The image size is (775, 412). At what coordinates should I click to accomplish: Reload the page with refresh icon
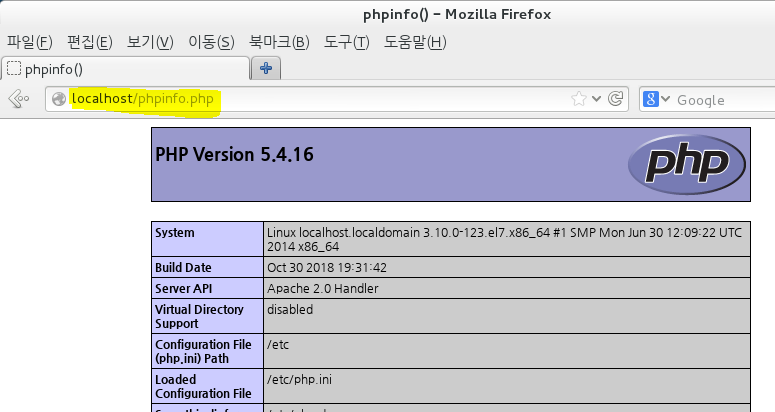[x=615, y=99]
